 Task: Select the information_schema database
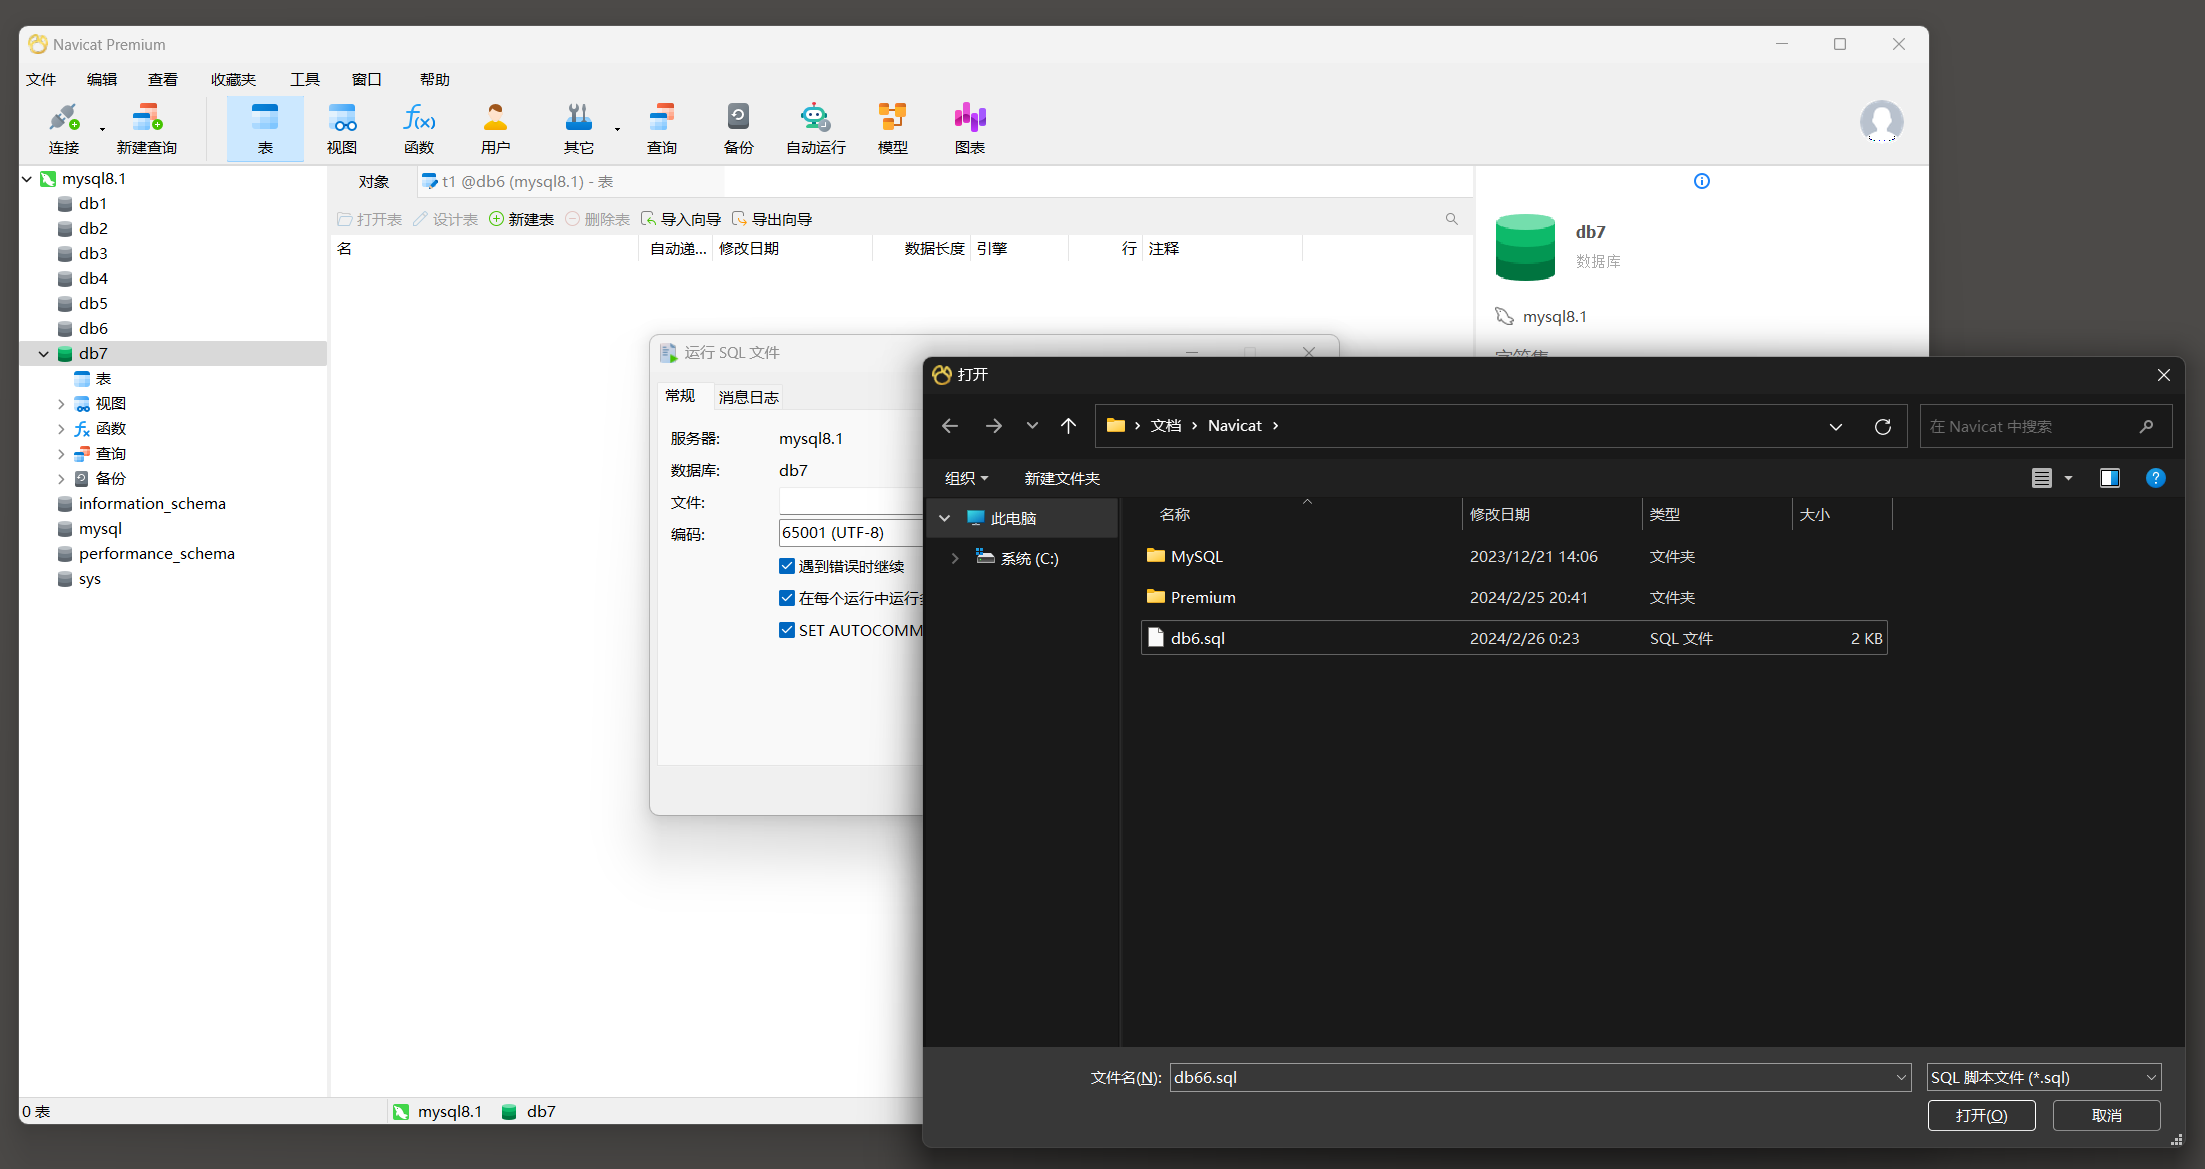(x=152, y=504)
